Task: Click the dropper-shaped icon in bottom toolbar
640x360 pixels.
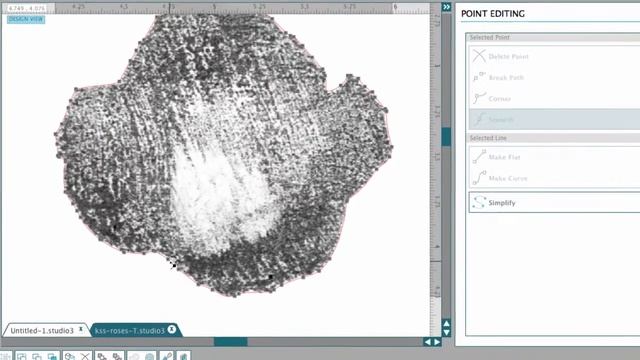Action: coord(167,356)
